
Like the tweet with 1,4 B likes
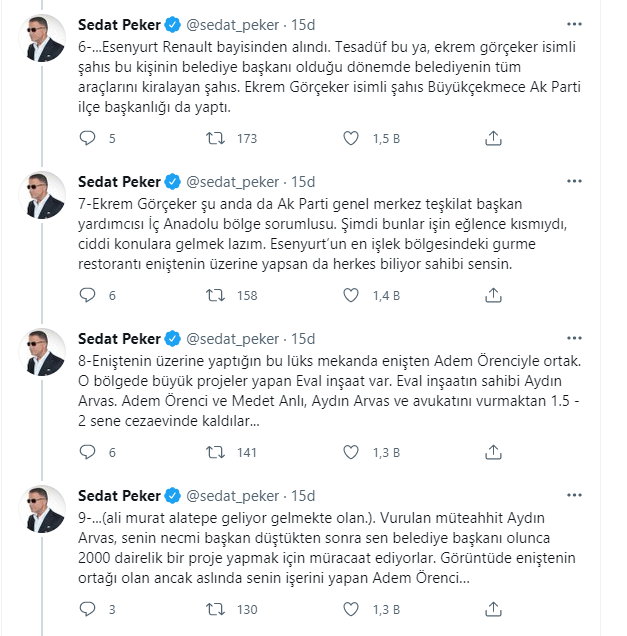[351, 295]
